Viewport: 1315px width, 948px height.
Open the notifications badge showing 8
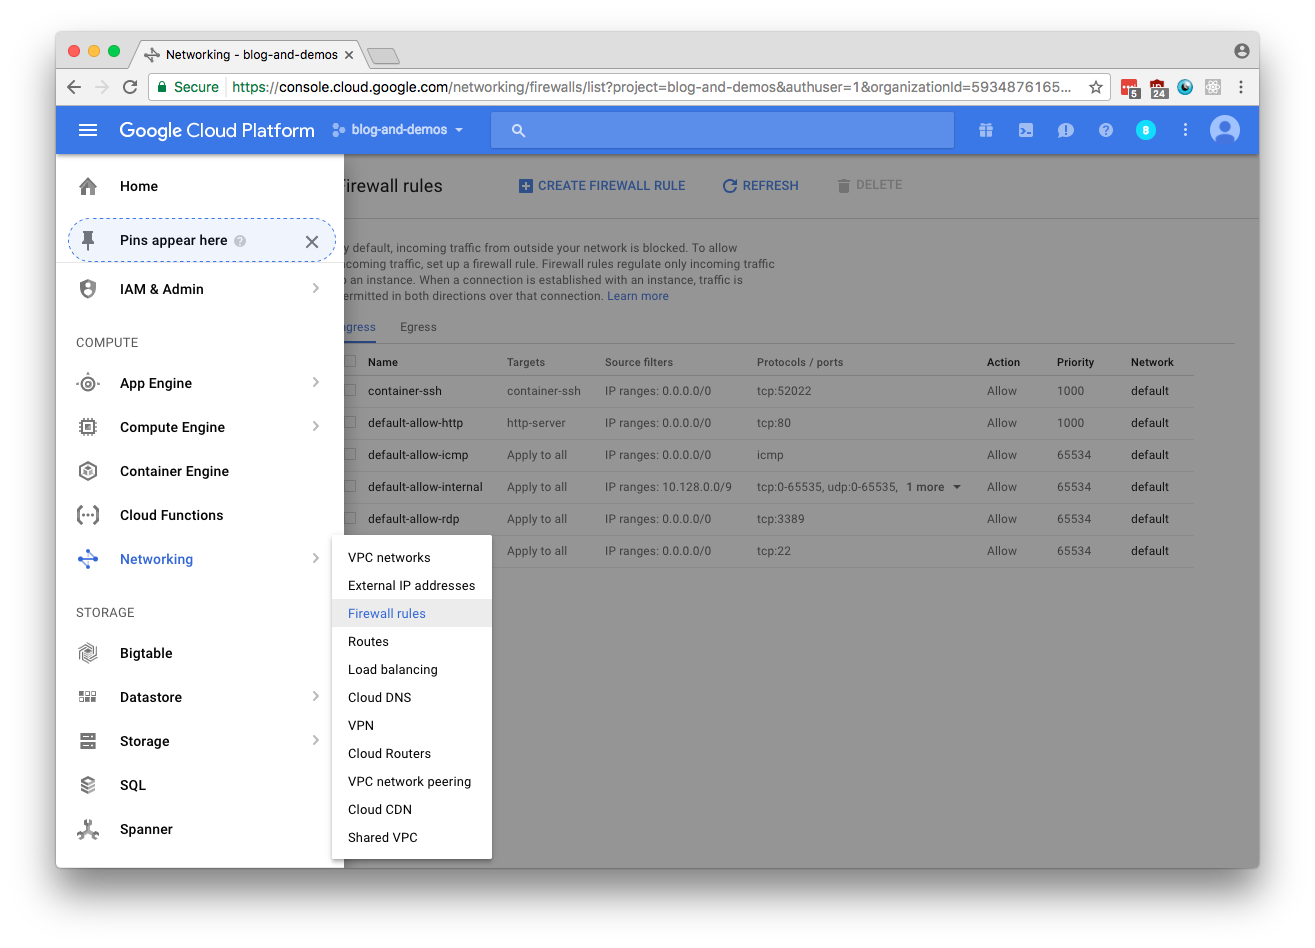(x=1146, y=130)
